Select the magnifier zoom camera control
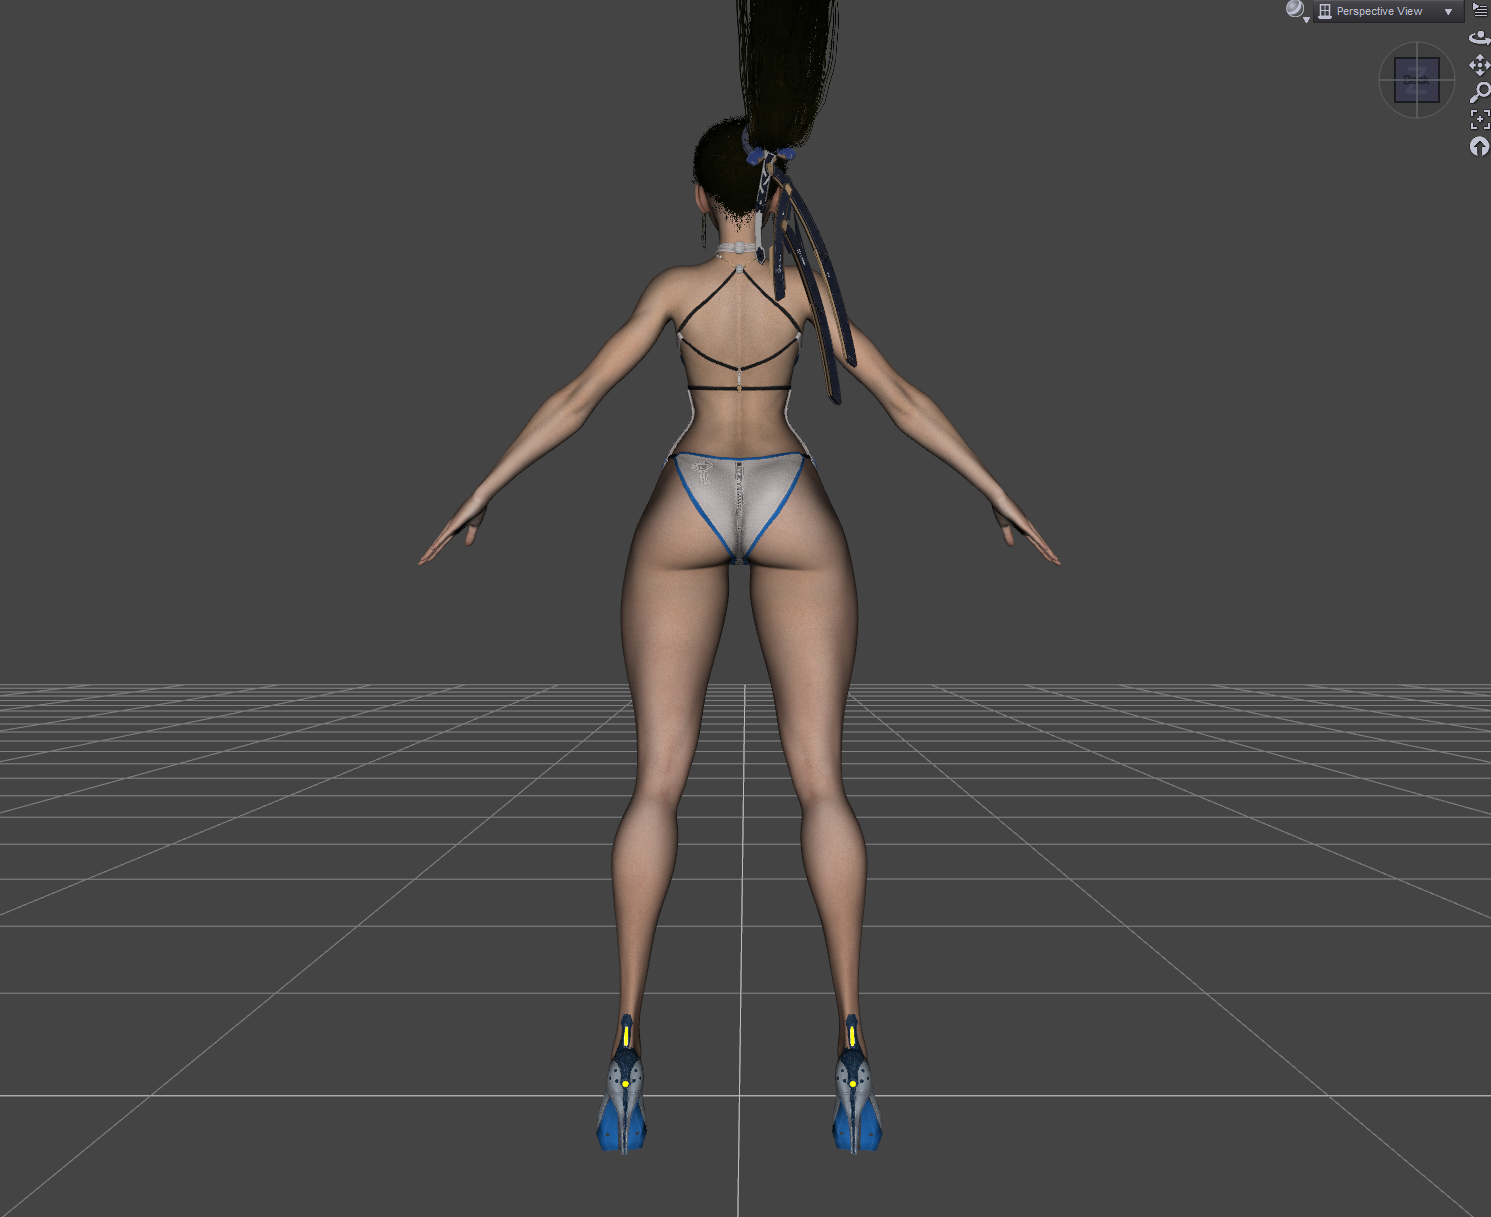The height and width of the screenshot is (1217, 1491). click(1480, 93)
